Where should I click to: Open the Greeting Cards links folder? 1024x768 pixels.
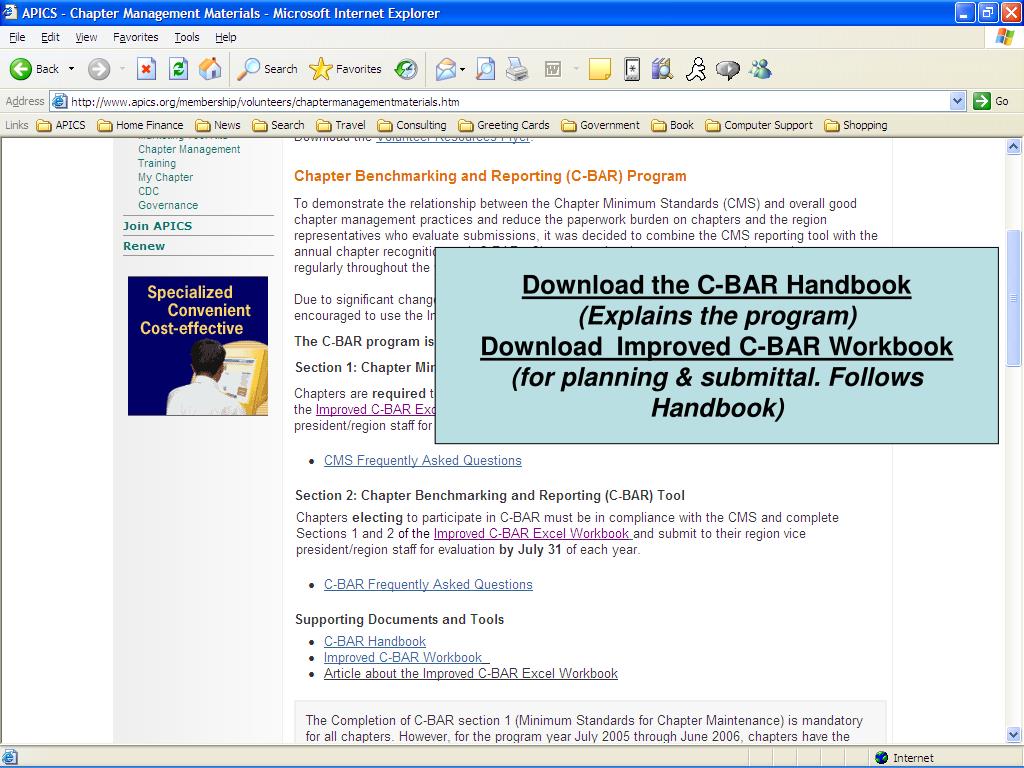tap(504, 125)
